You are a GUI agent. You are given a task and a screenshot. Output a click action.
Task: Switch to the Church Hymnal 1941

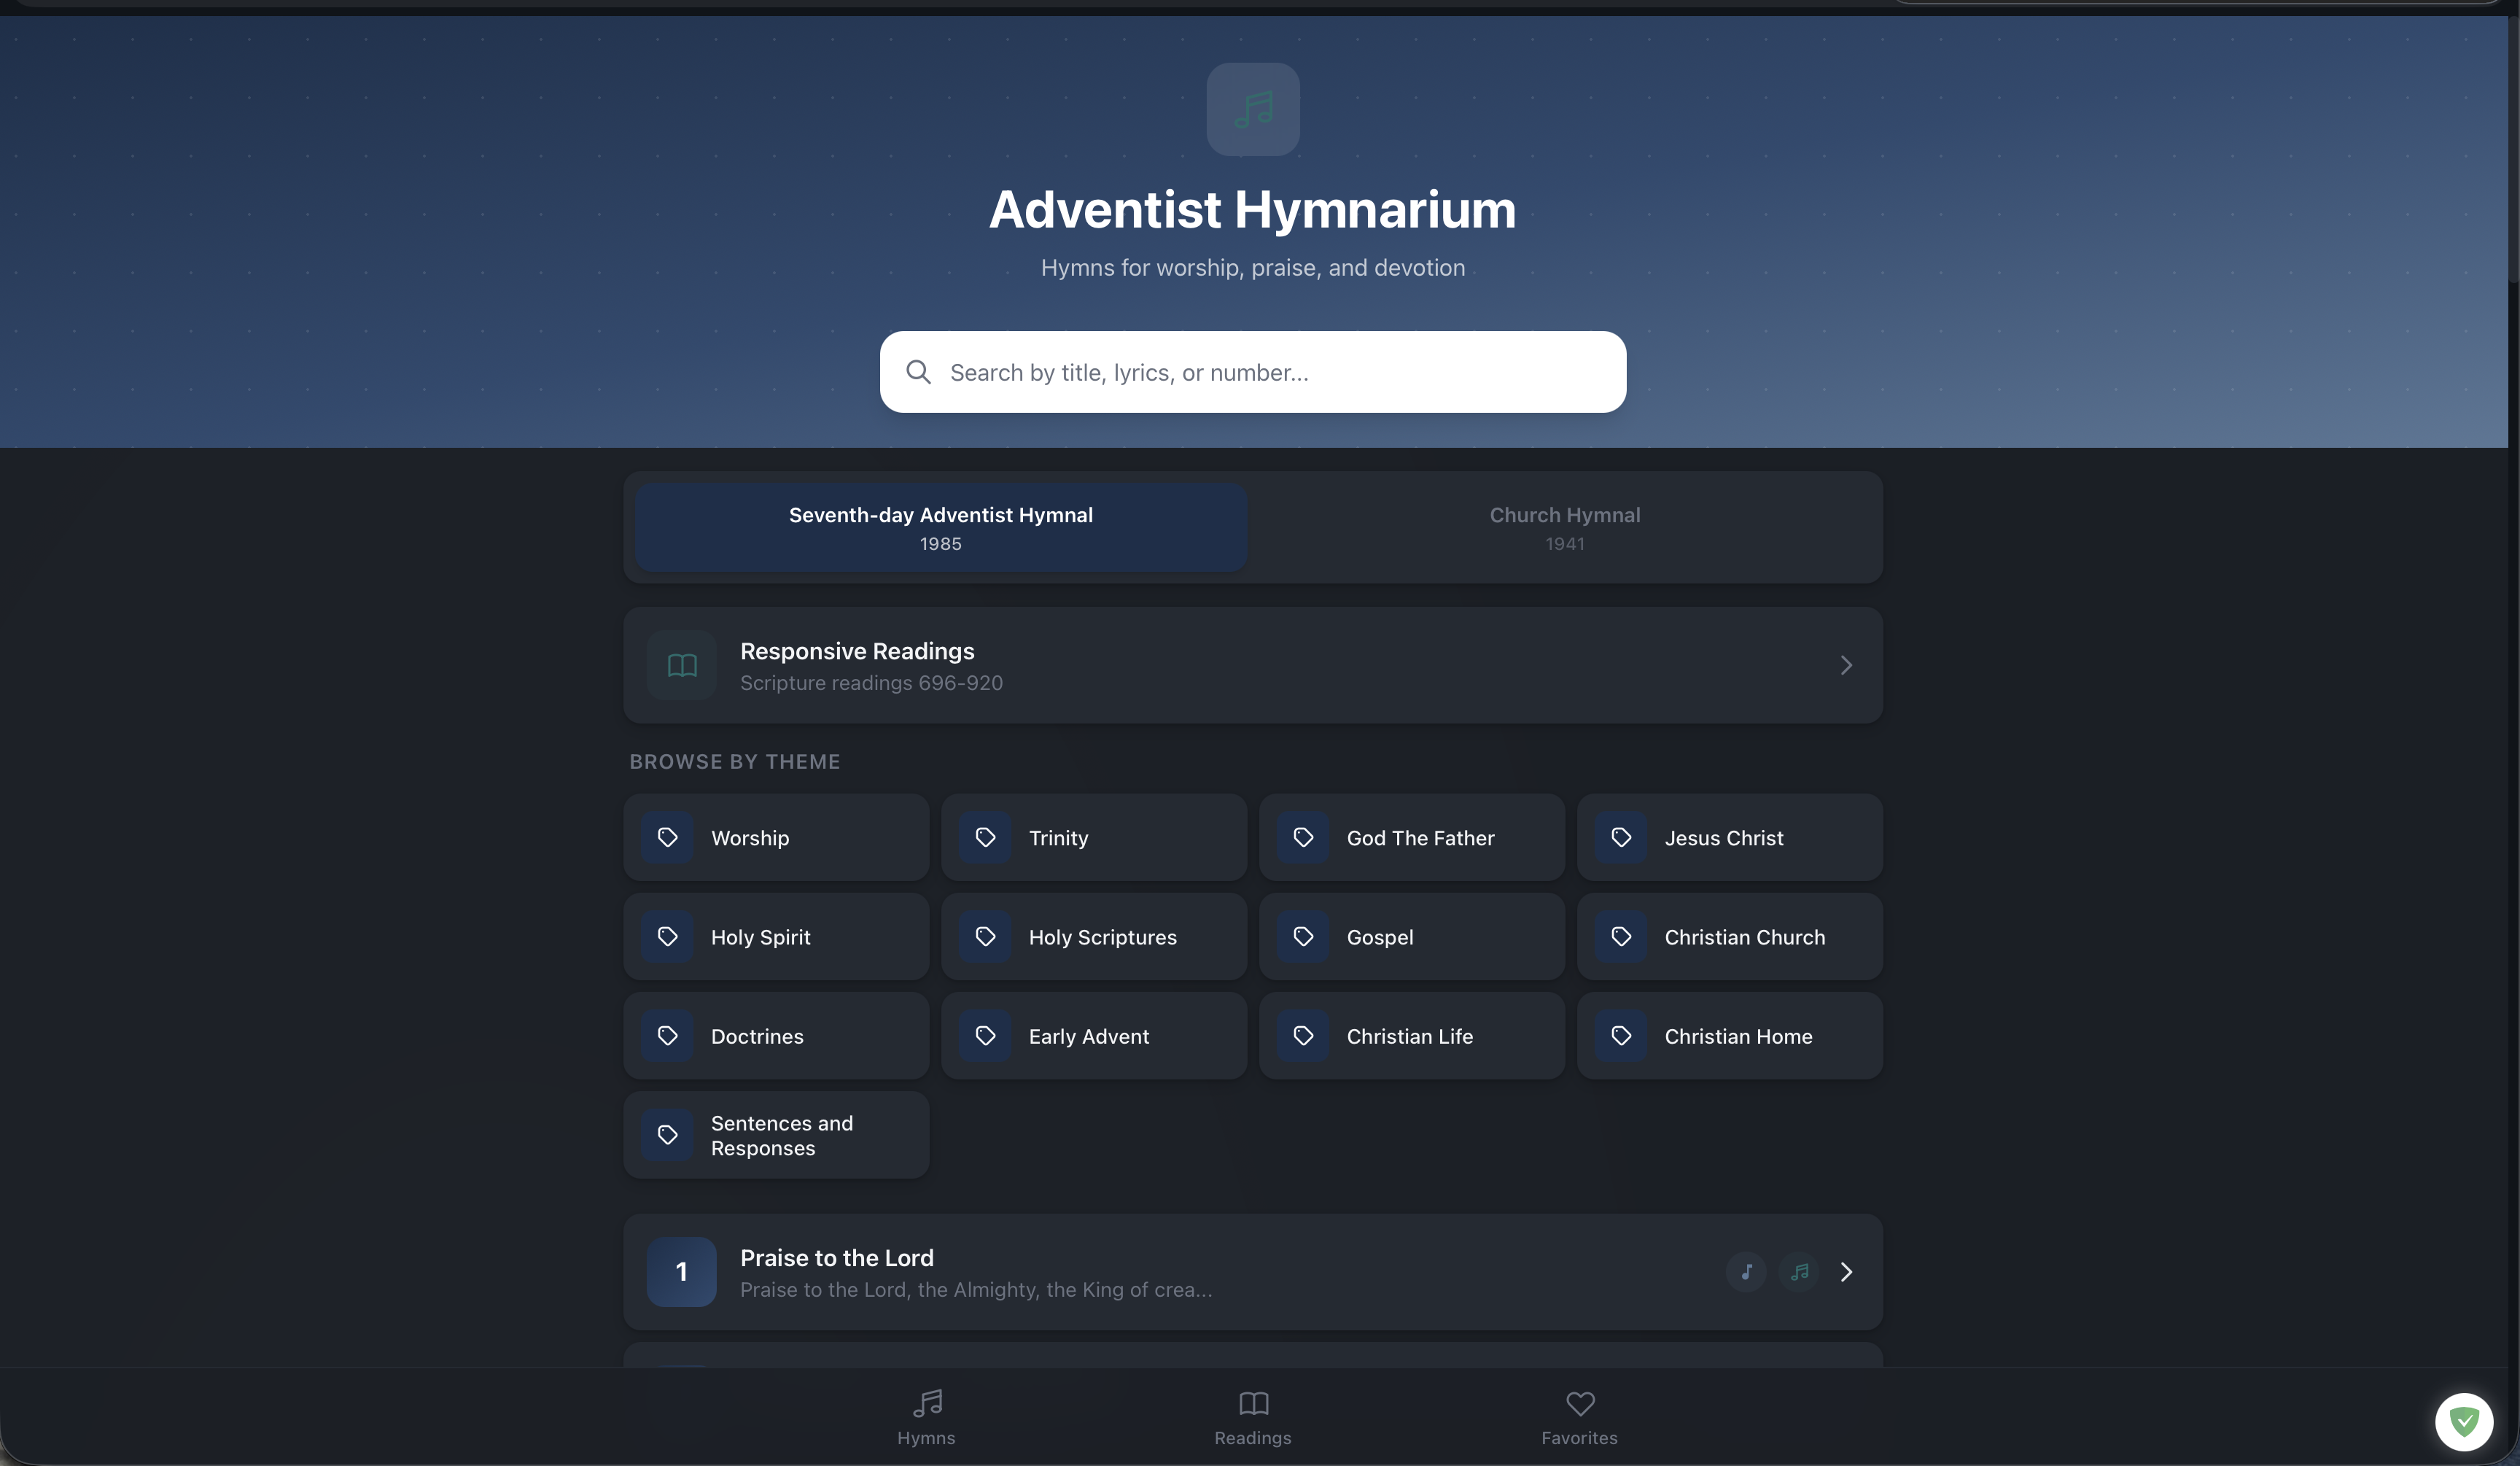point(1564,527)
